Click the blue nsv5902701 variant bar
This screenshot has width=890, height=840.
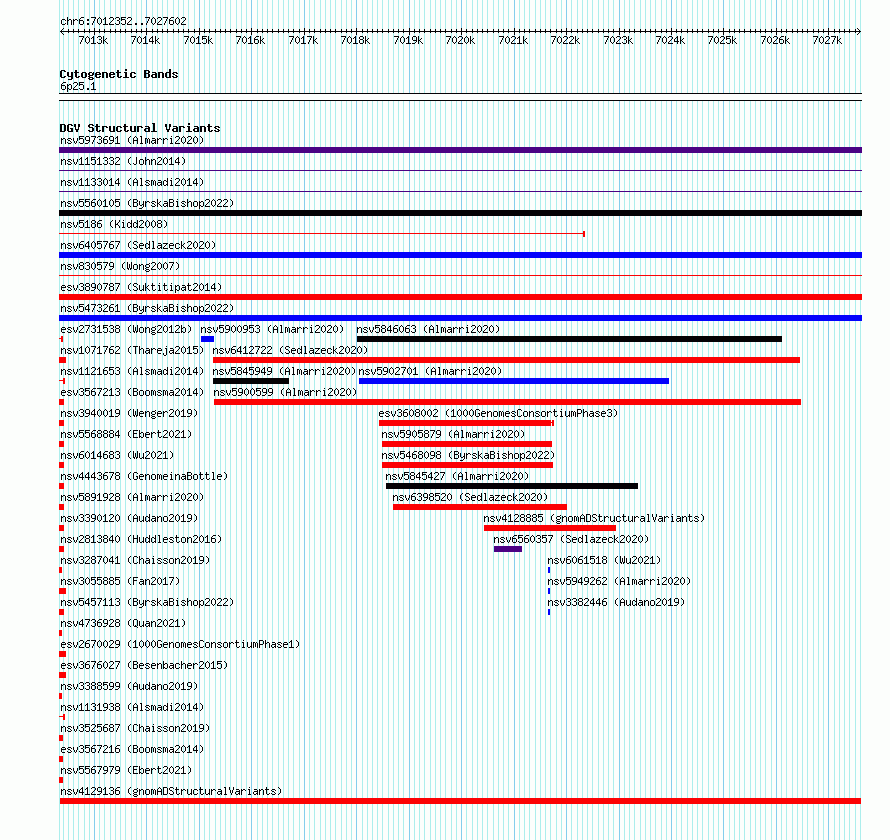tap(514, 381)
